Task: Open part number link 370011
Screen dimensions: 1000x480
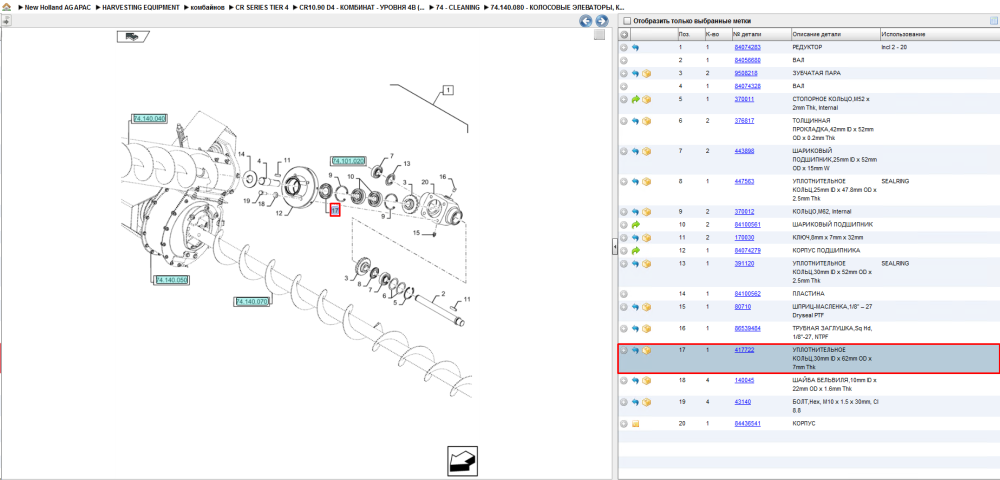Action: pos(744,99)
